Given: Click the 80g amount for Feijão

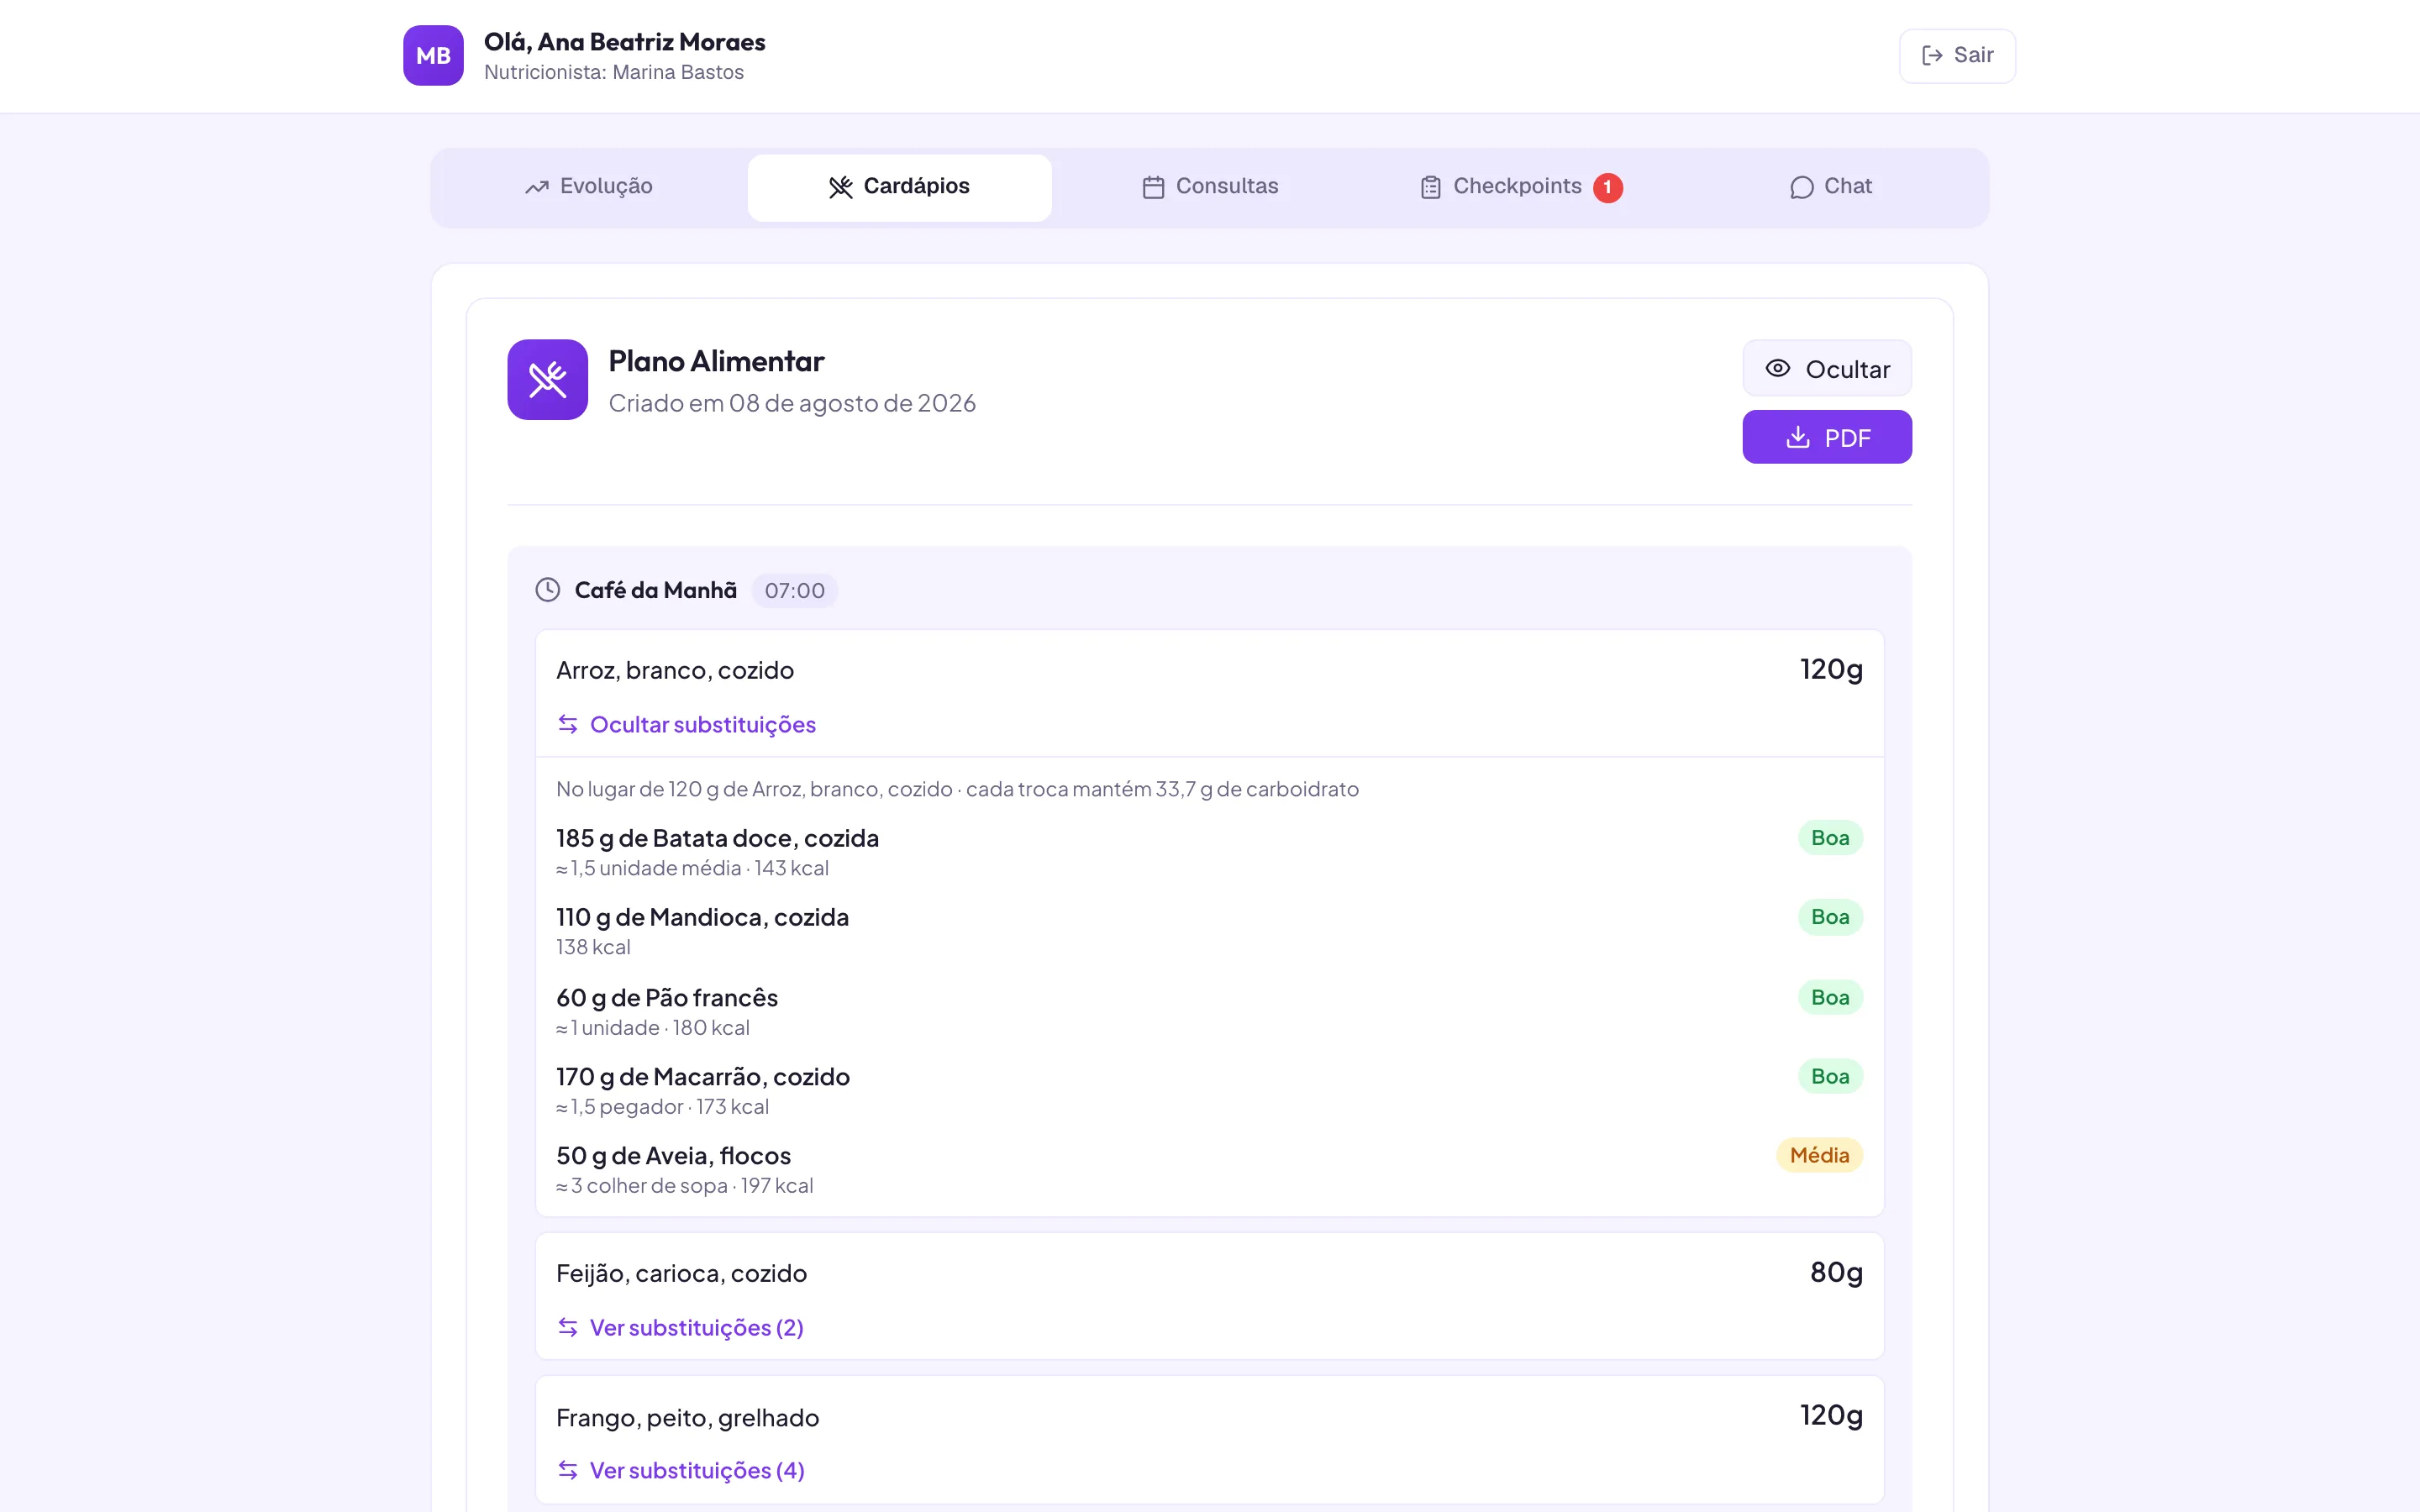Looking at the screenshot, I should tap(1836, 1272).
